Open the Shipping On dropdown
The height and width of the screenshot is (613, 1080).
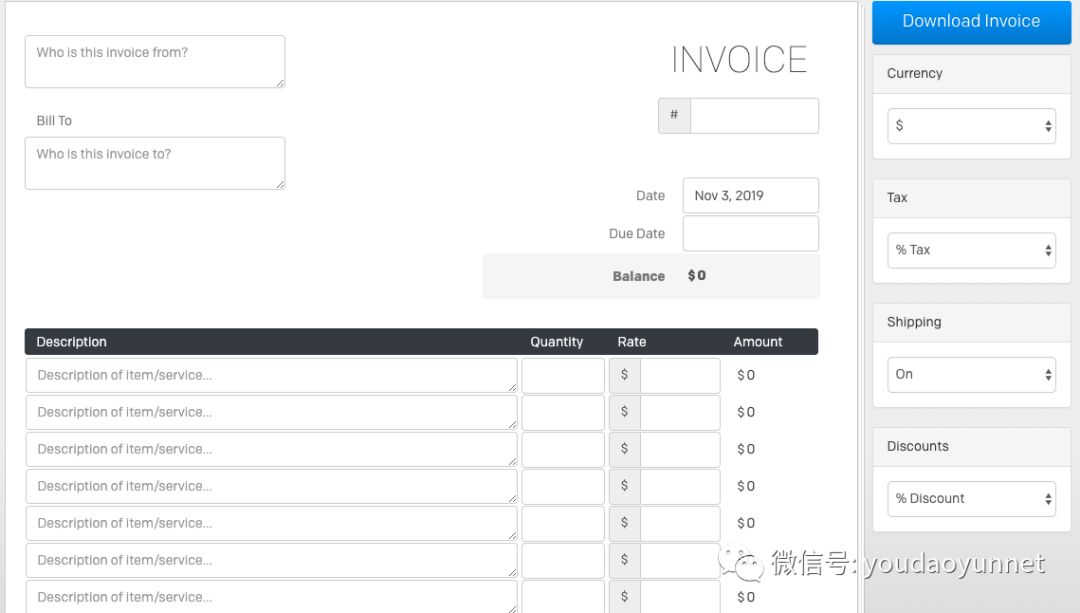(x=970, y=375)
